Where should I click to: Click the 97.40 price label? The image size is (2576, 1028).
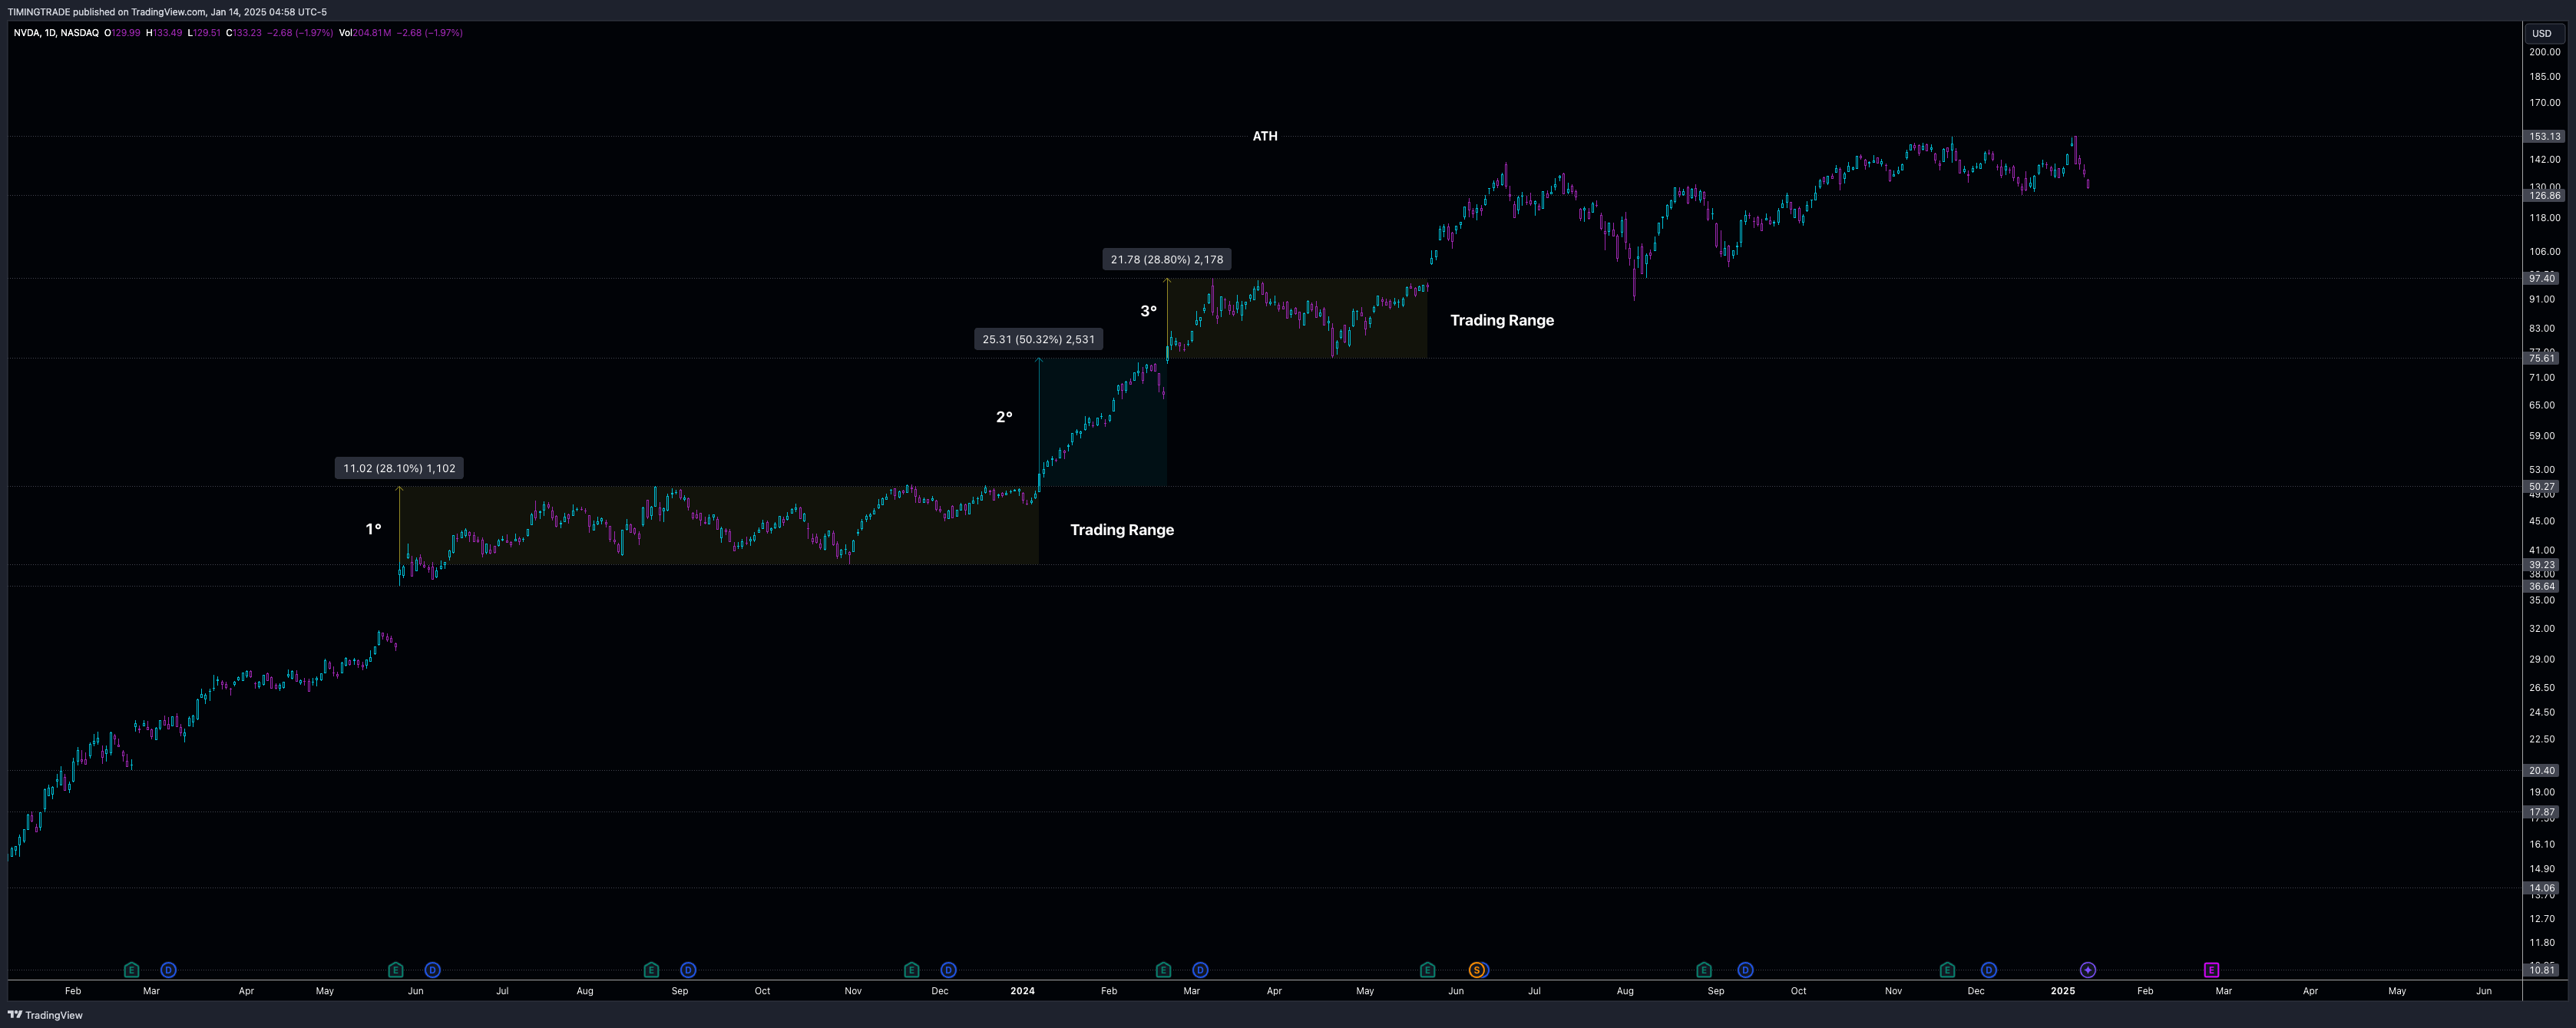(x=2541, y=278)
